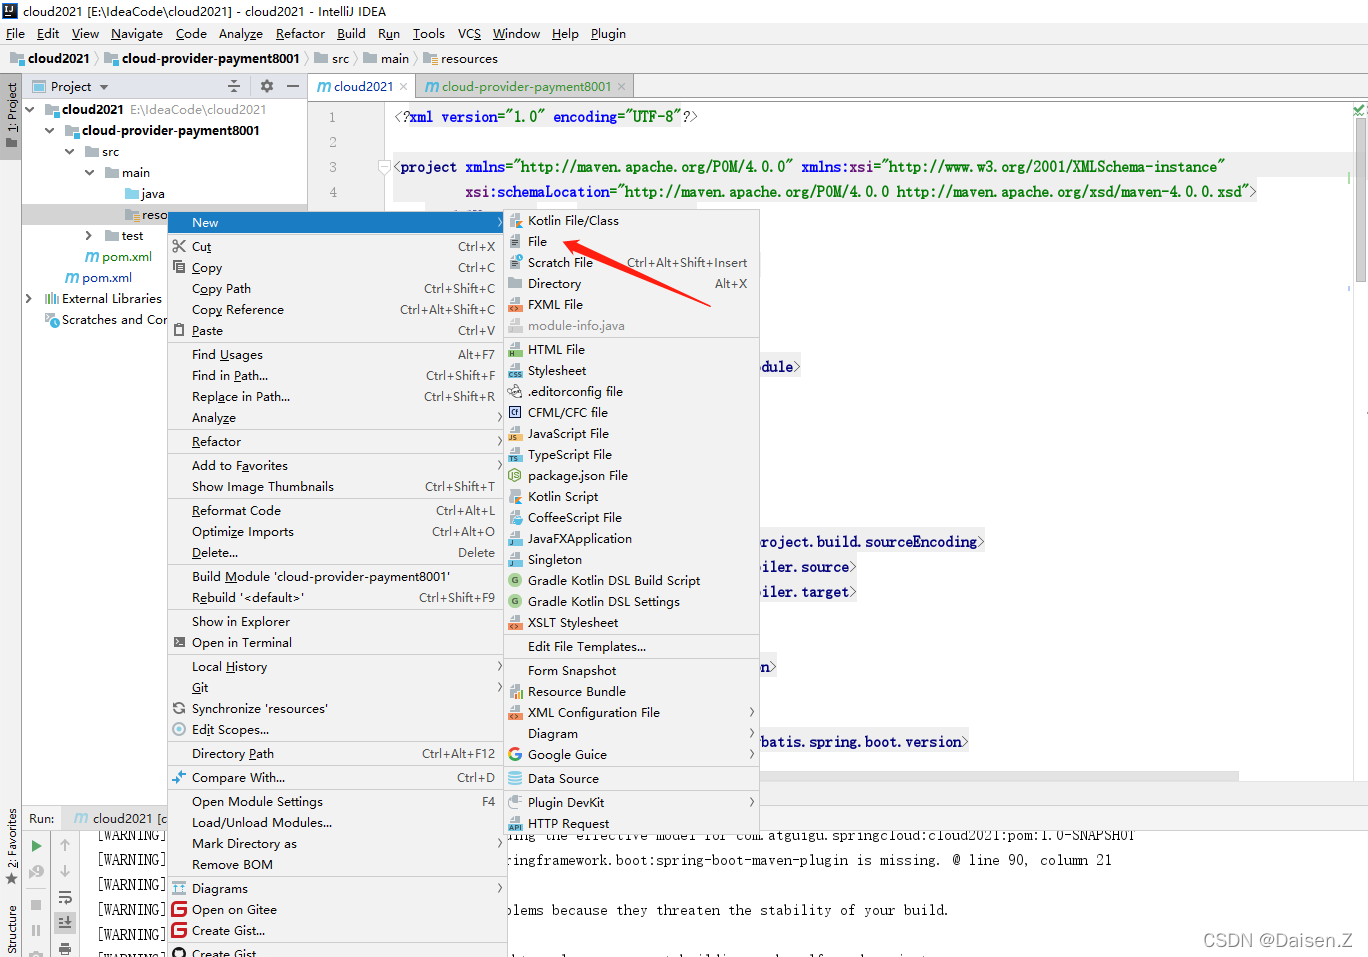Click the Kotlin Script icon entry
1368x957 pixels.
click(x=515, y=497)
